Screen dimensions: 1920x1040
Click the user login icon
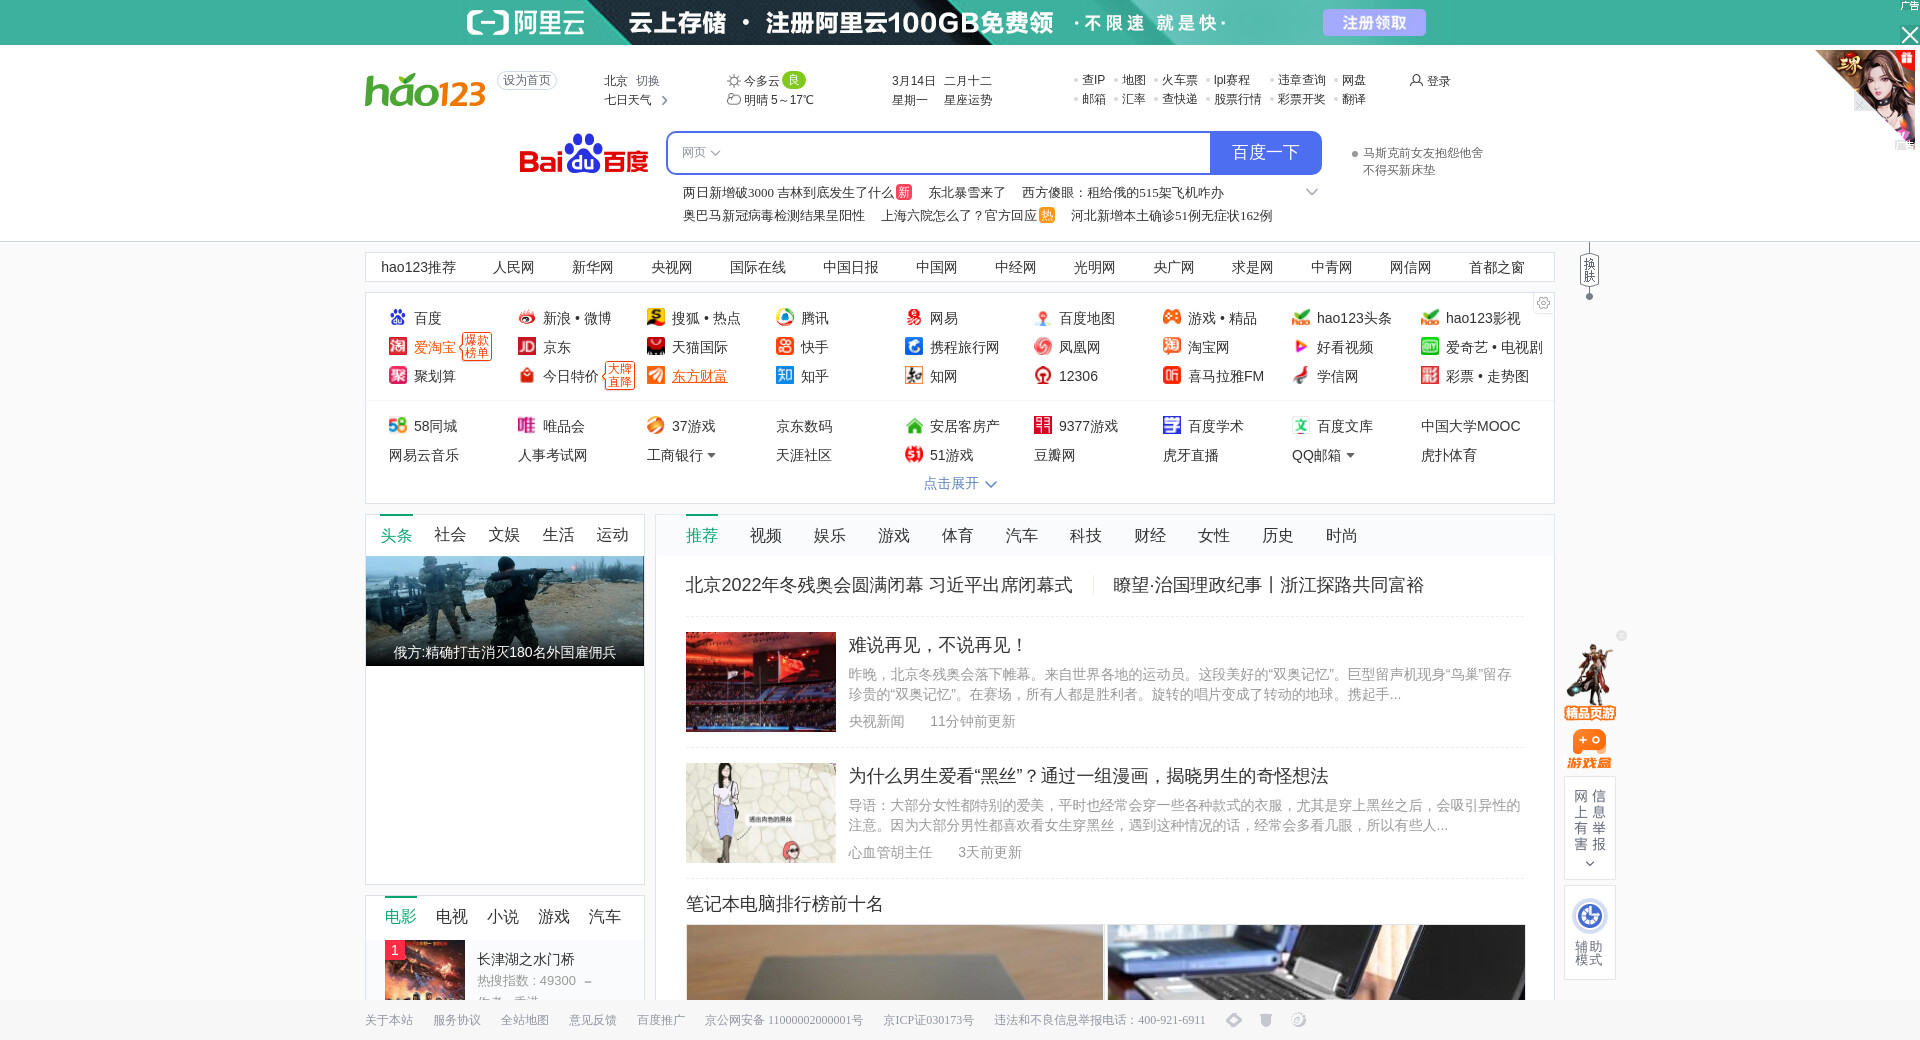[x=1416, y=80]
